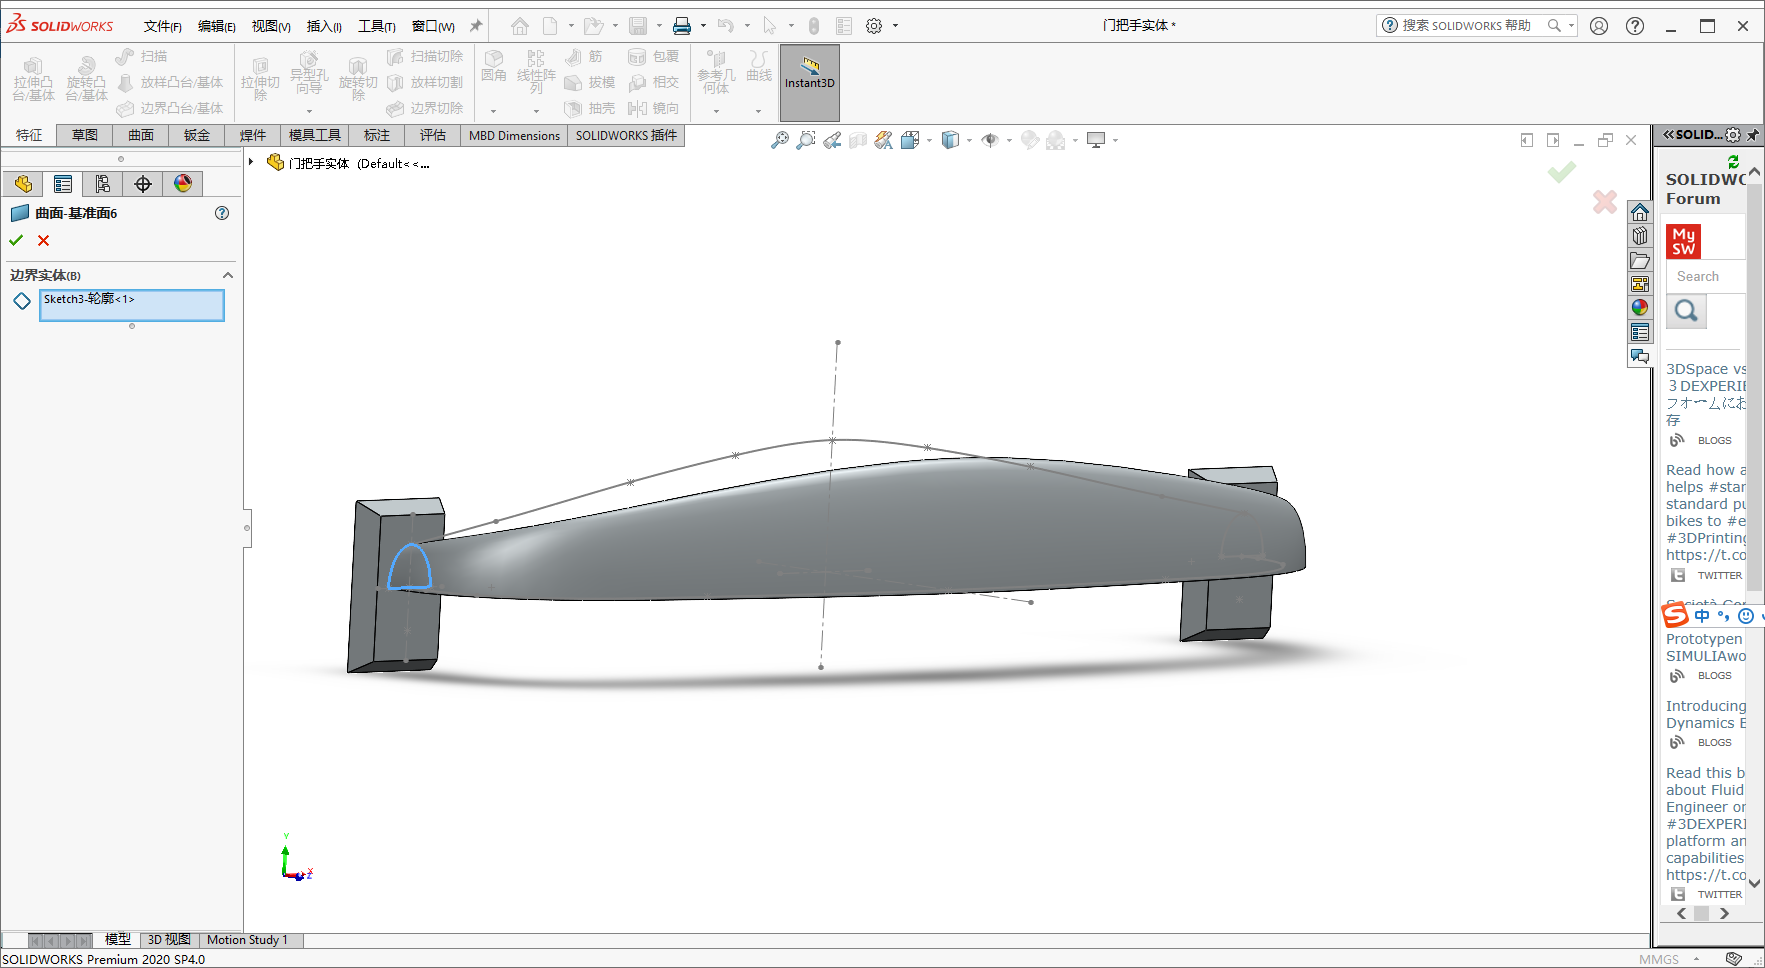Pin the task pane with pushpin icon
This screenshot has height=968, width=1765.
tap(1752, 135)
